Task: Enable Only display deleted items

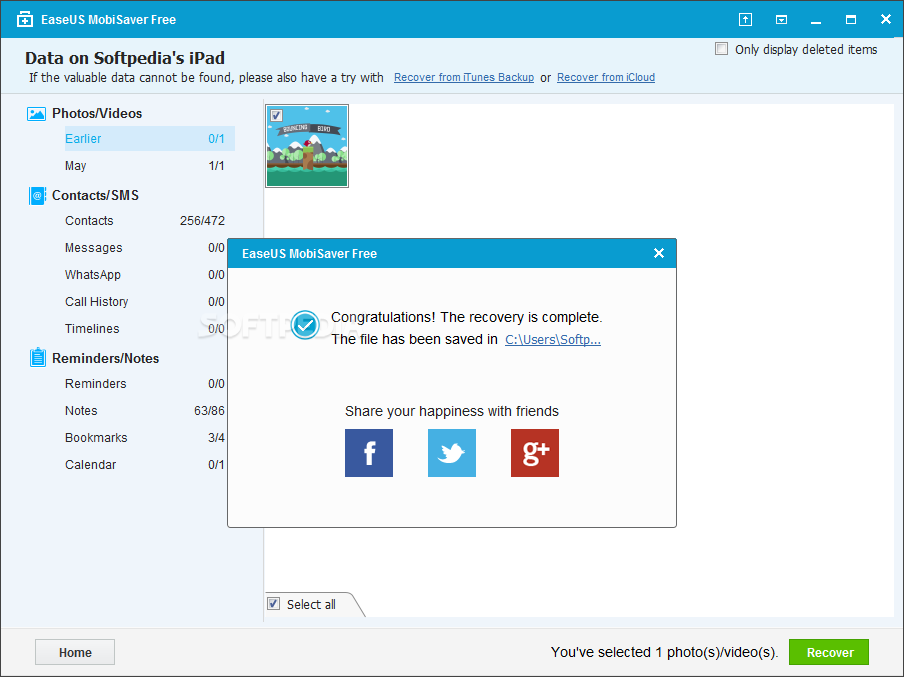Action: pyautogui.click(x=721, y=49)
